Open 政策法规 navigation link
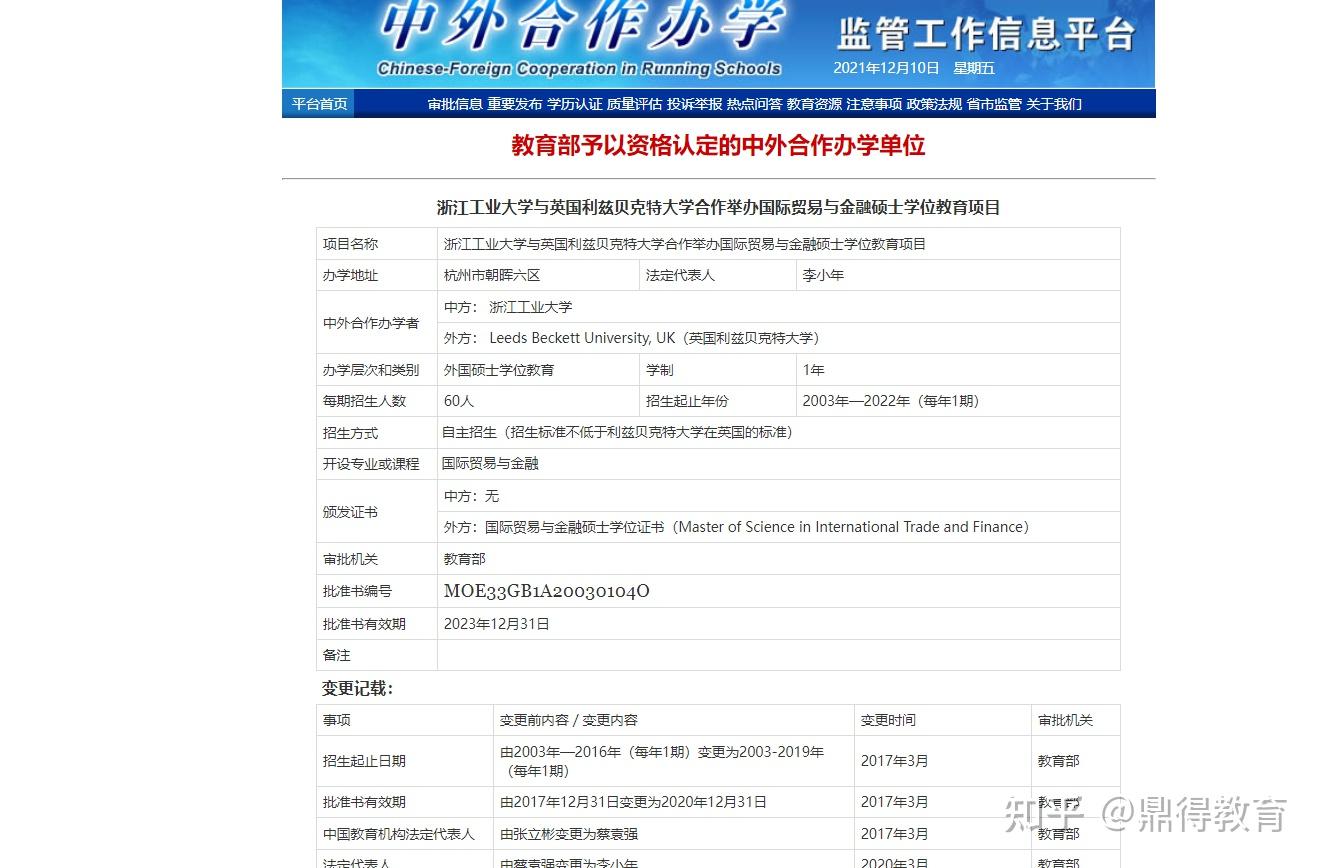Image resolution: width=1321 pixels, height=868 pixels. coord(934,104)
